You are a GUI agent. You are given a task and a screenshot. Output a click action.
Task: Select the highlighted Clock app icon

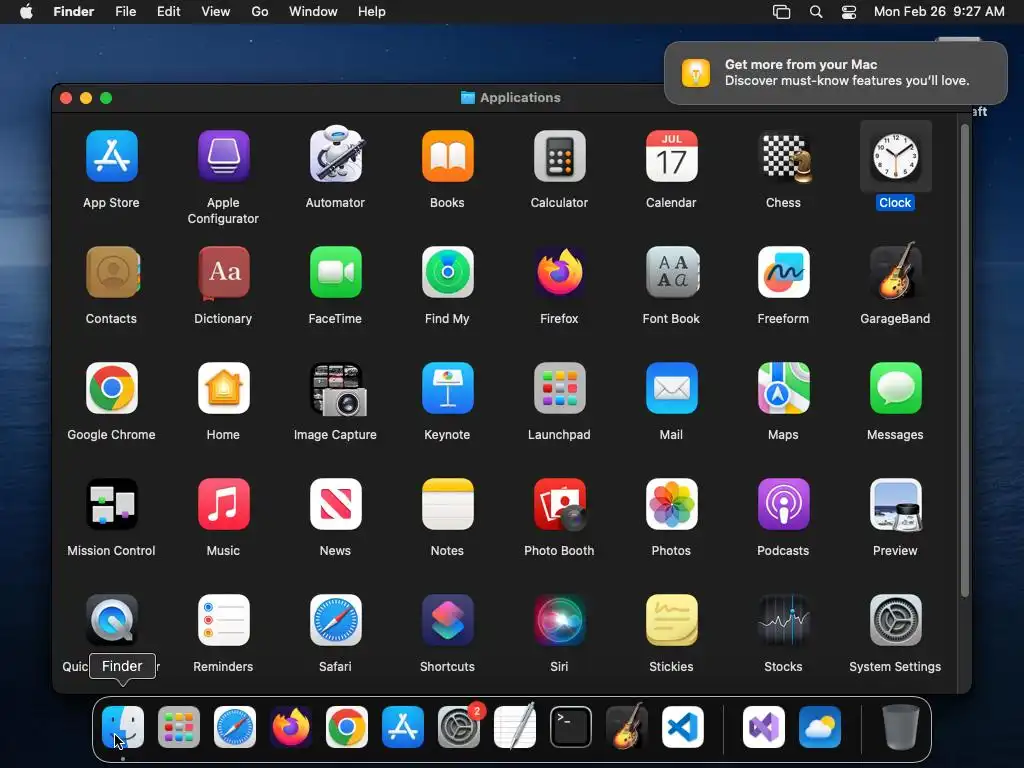pyautogui.click(x=895, y=156)
